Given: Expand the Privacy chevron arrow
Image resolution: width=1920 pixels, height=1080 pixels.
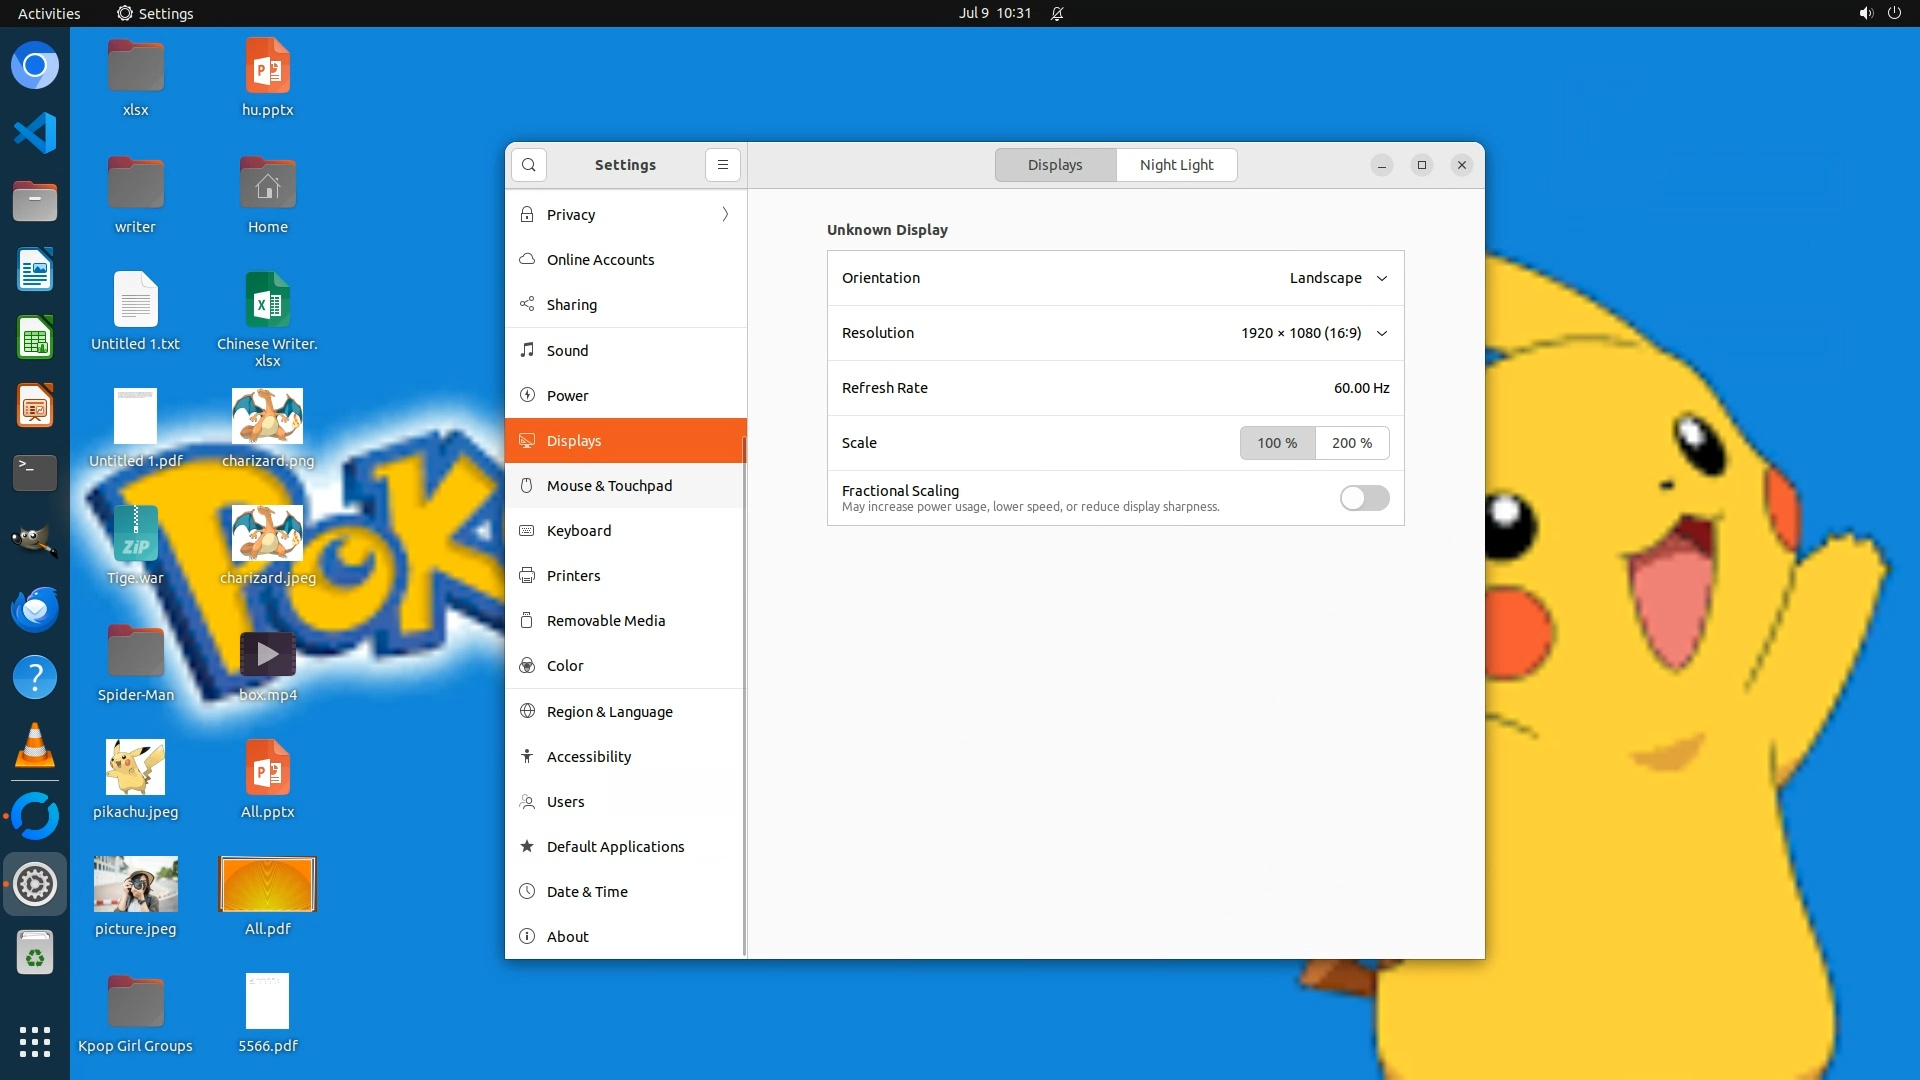Looking at the screenshot, I should tap(725, 214).
